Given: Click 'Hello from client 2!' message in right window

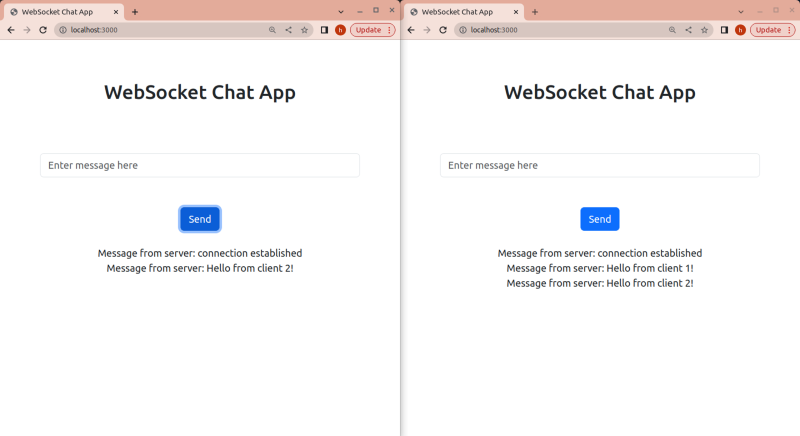Looking at the screenshot, I should tap(600, 283).
